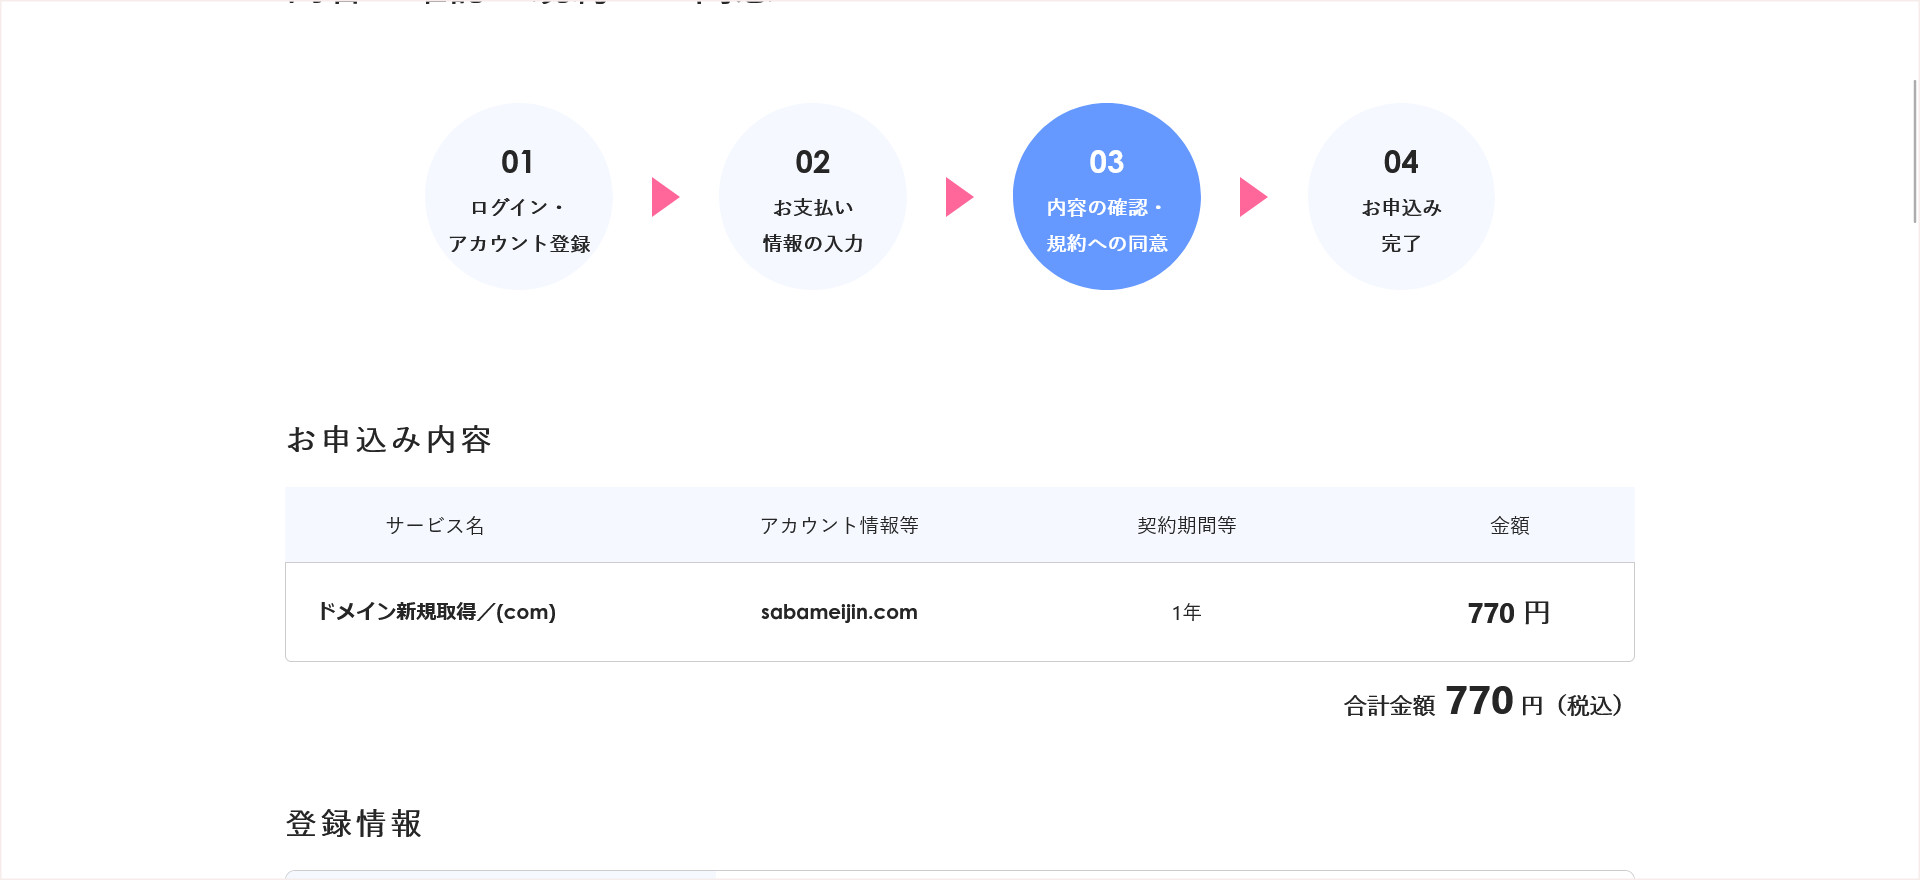Viewport: 1920px width, 880px height.
Task: Click the sabameijin.com domain name
Action: click(838, 612)
